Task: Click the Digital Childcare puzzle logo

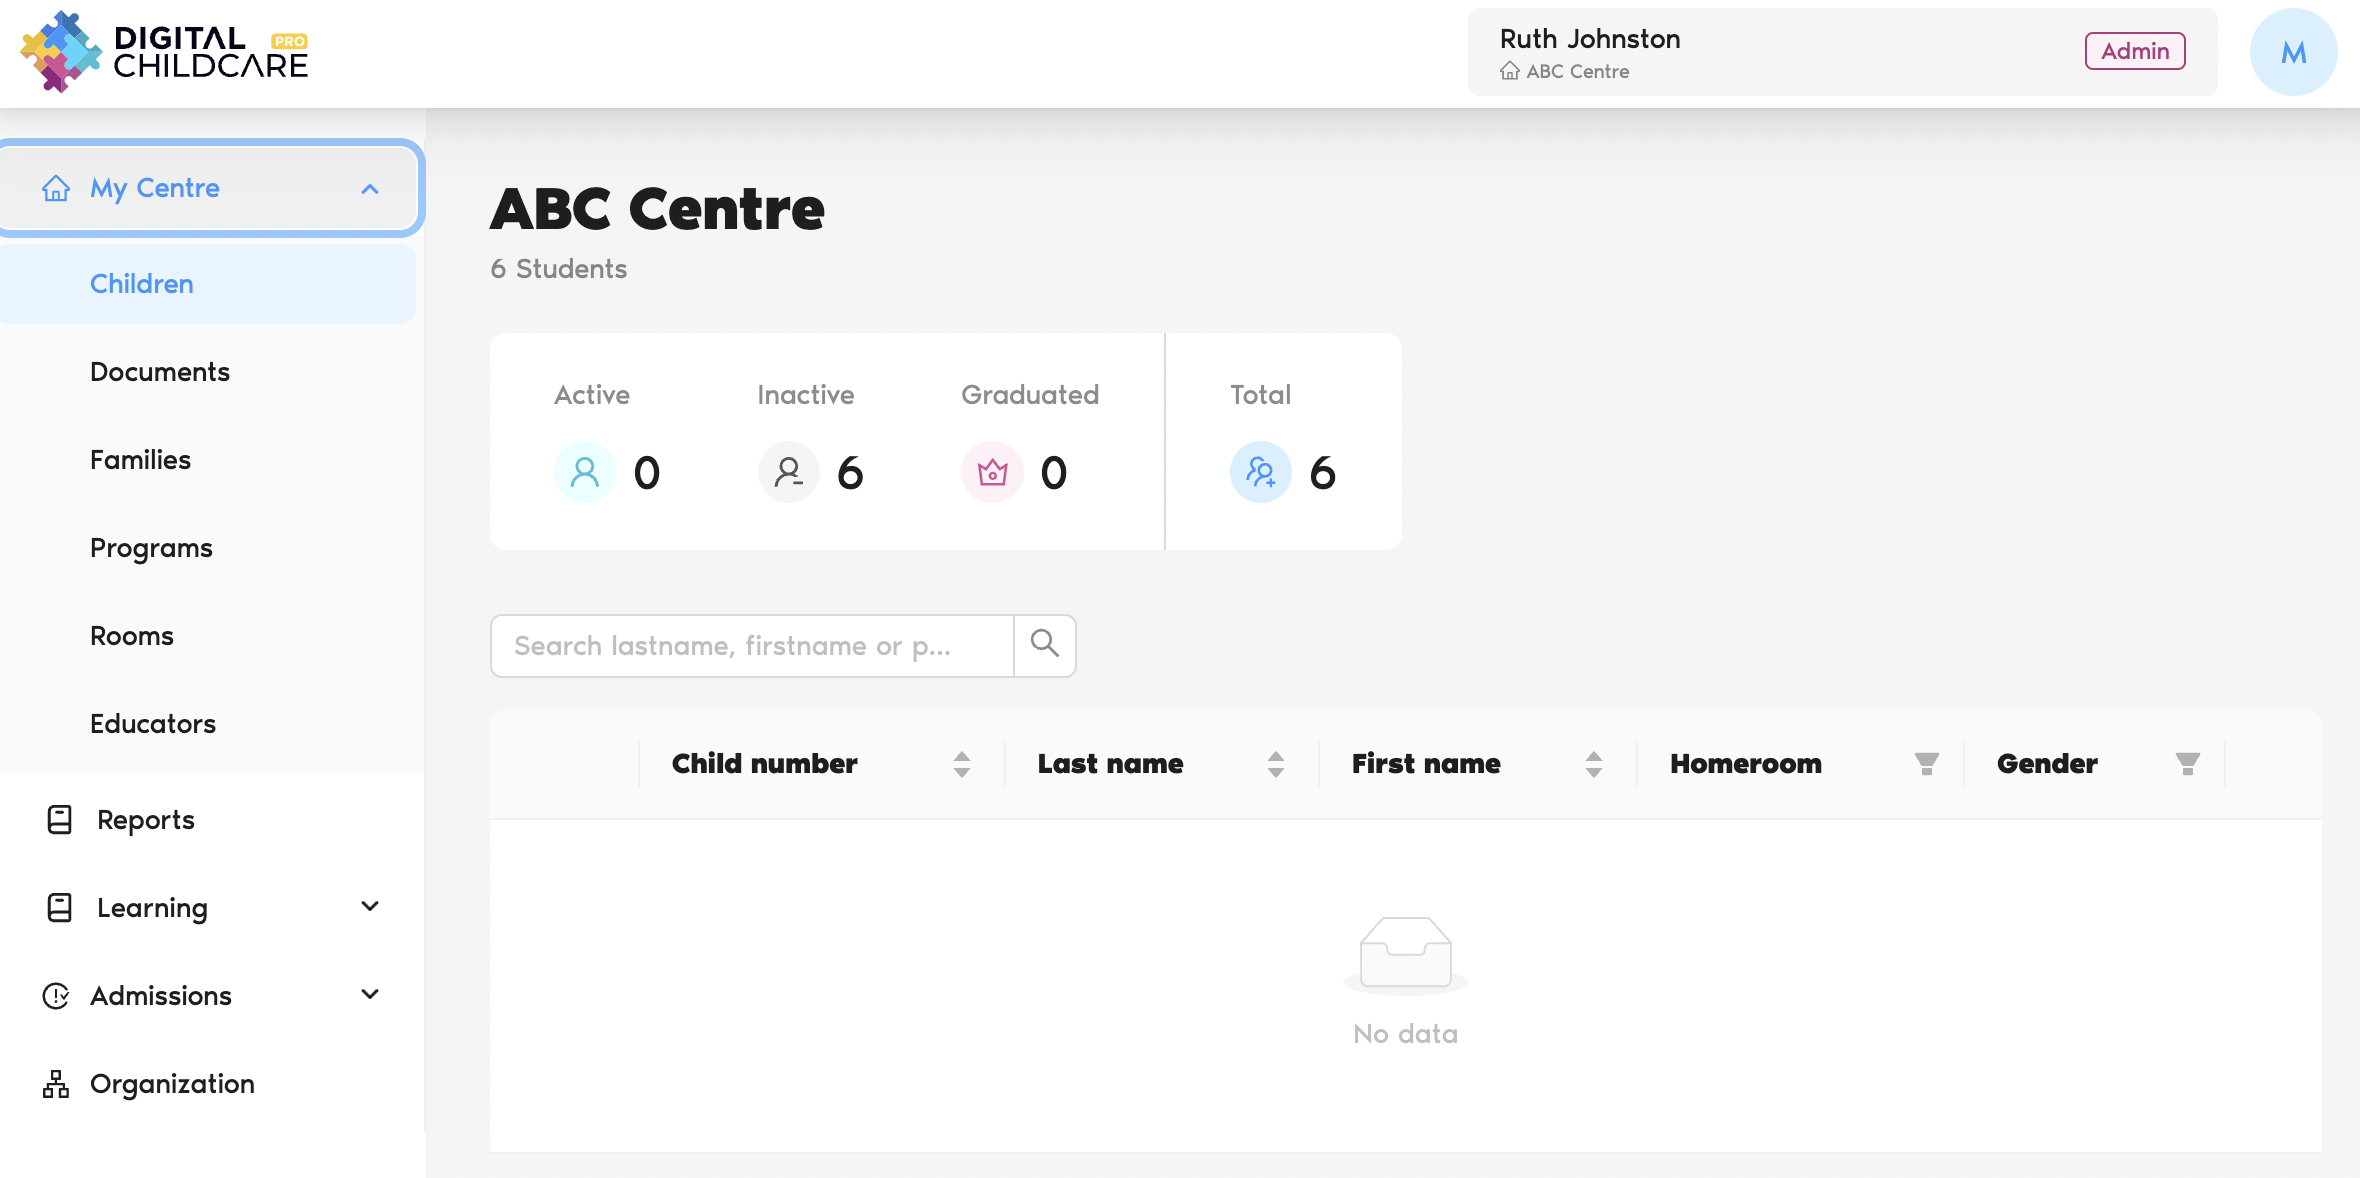Action: coord(60,52)
